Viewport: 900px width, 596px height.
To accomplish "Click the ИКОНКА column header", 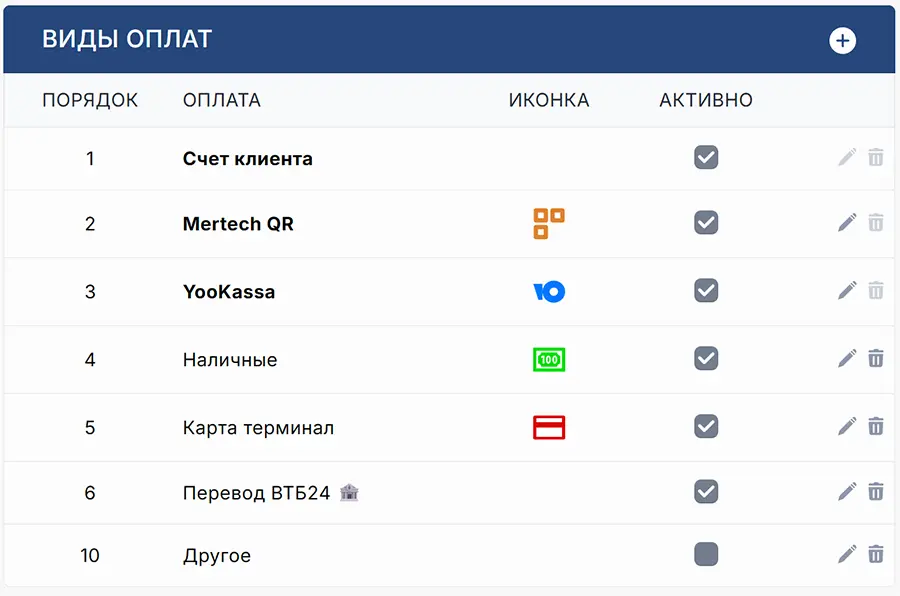I will click(x=548, y=100).
